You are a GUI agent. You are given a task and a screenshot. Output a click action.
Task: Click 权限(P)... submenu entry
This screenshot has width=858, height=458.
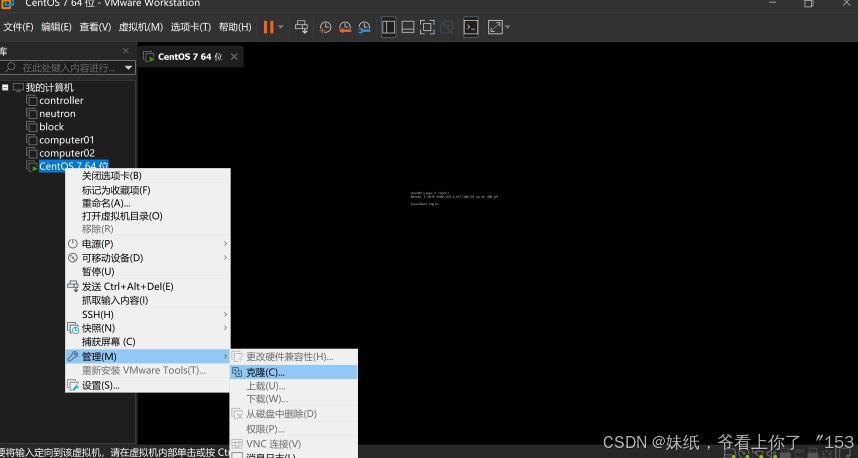tap(294, 429)
